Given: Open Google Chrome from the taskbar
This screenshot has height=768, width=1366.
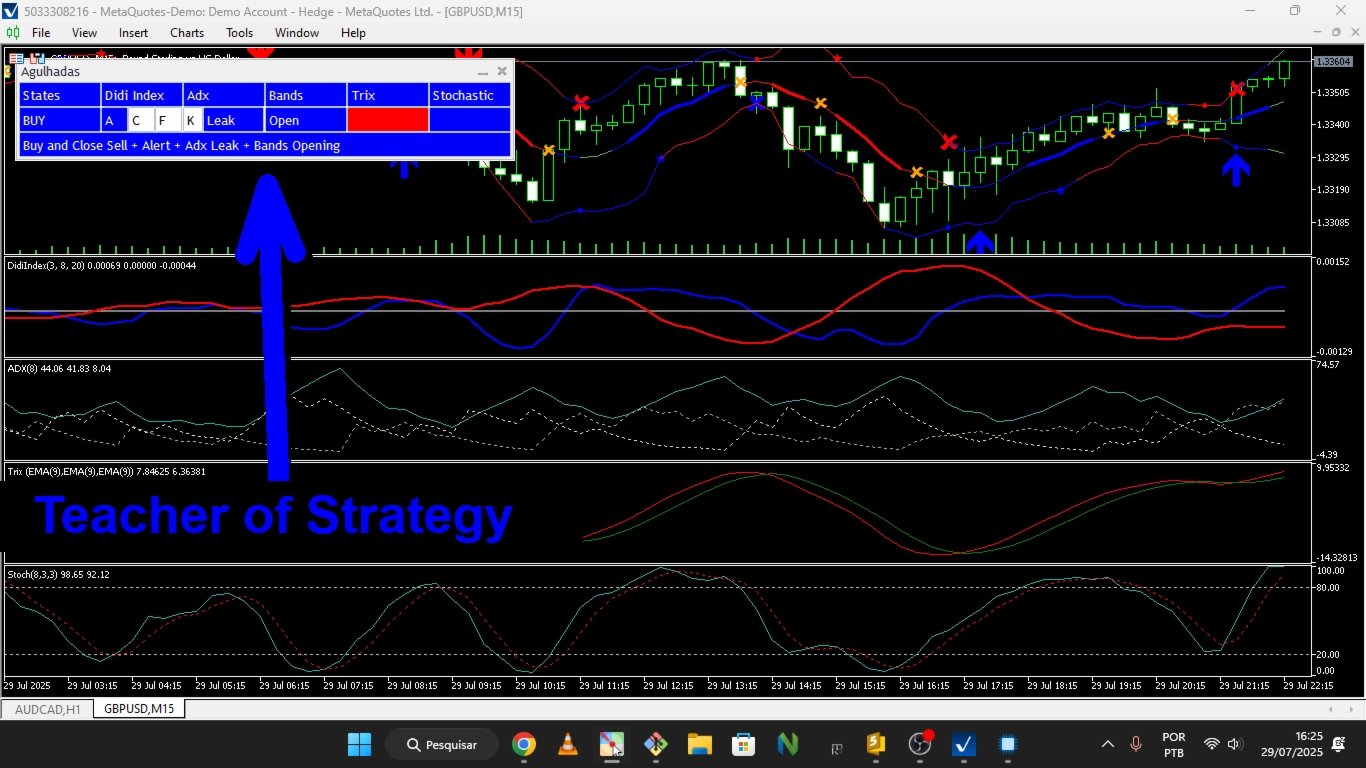Looking at the screenshot, I should pos(523,744).
